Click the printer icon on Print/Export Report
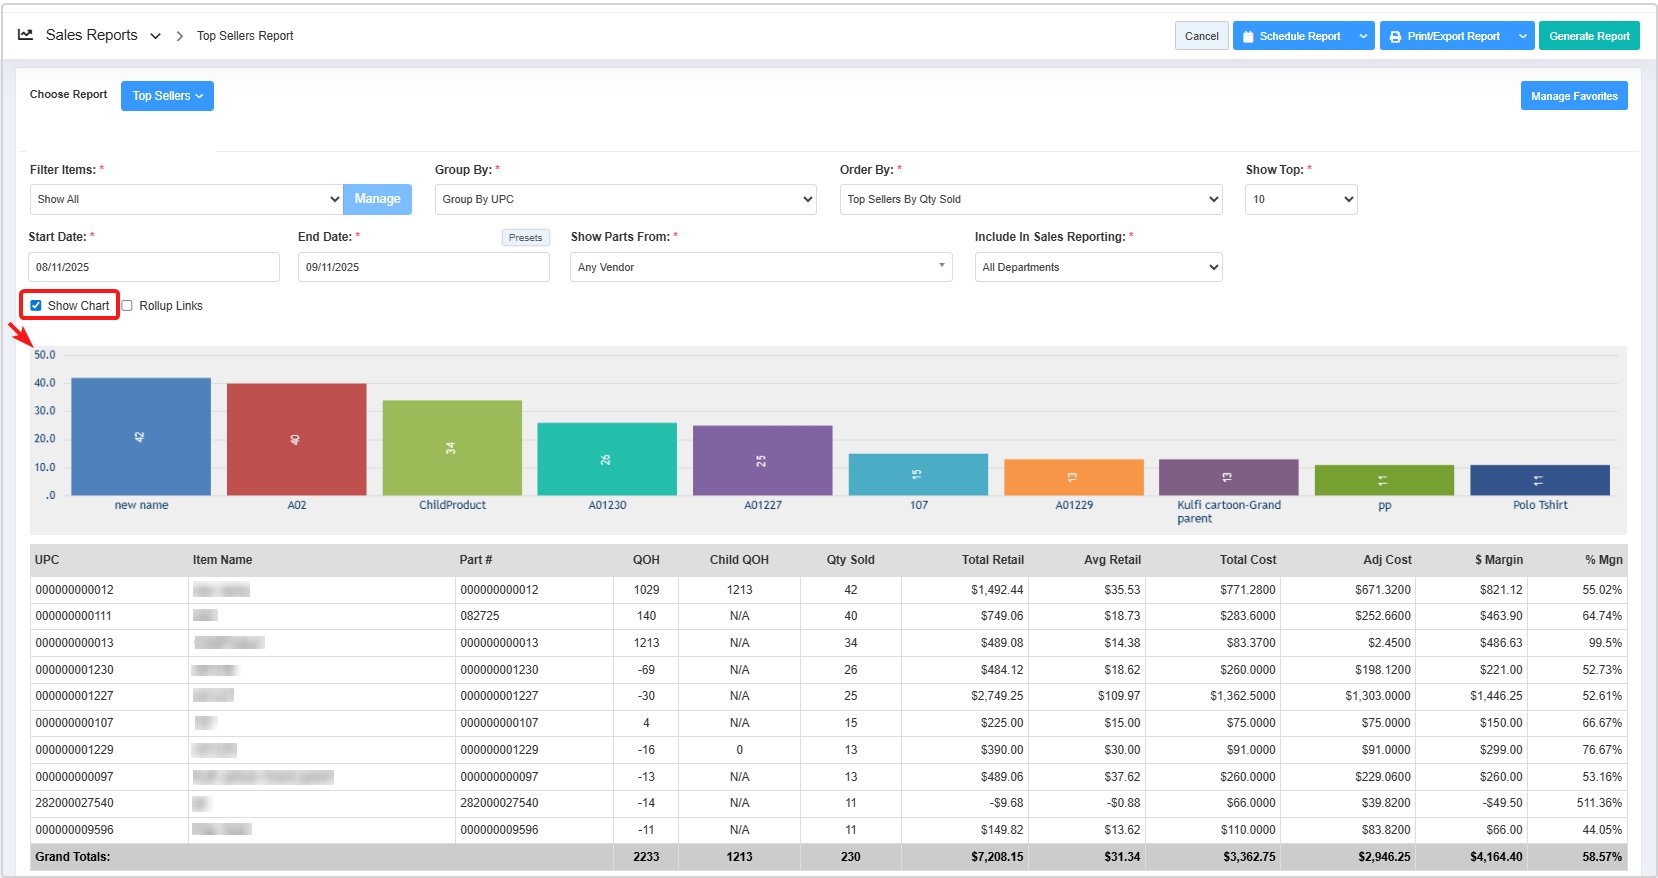This screenshot has height=878, width=1658. [1395, 37]
